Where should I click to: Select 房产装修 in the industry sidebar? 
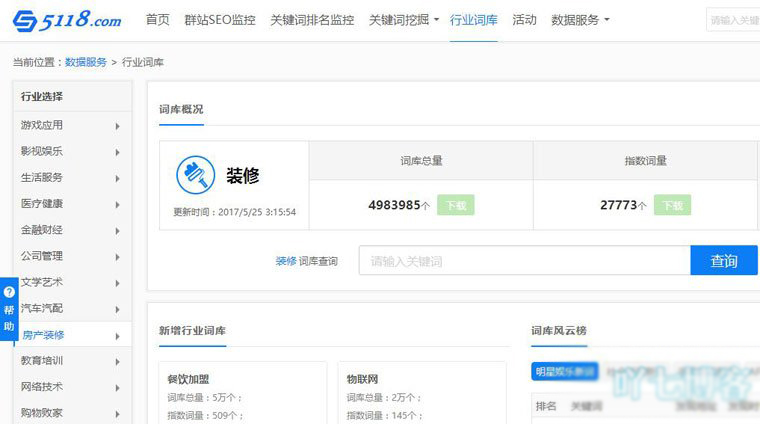[x=43, y=336]
